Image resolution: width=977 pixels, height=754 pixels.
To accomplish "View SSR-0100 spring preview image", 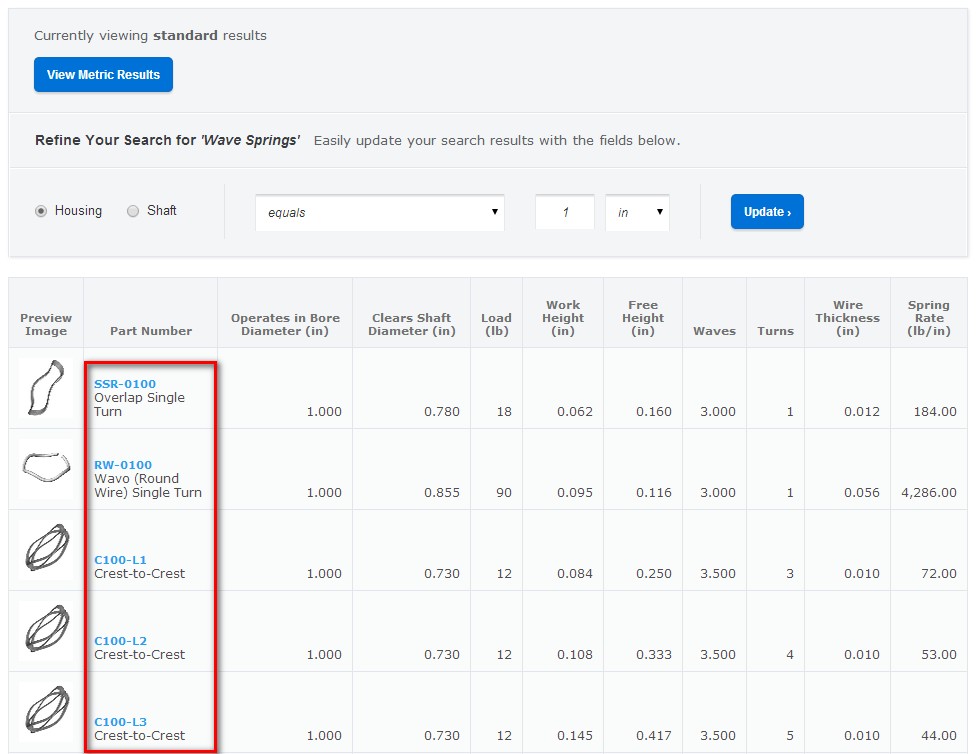I will (x=46, y=388).
